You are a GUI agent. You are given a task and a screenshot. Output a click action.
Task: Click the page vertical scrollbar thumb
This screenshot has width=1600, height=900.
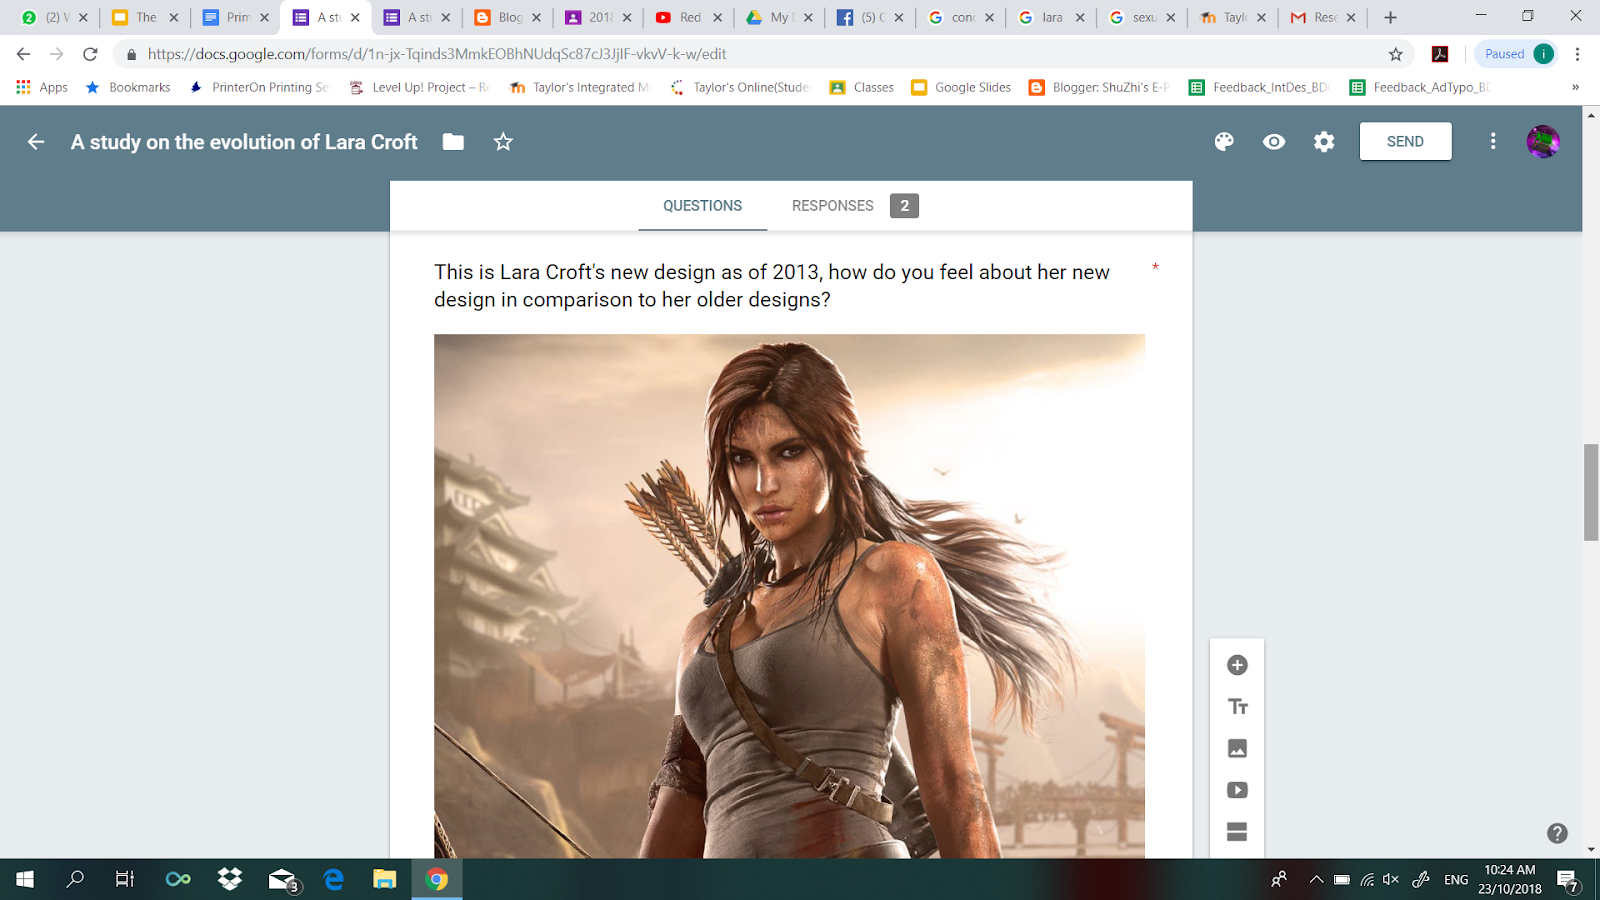click(x=1591, y=492)
